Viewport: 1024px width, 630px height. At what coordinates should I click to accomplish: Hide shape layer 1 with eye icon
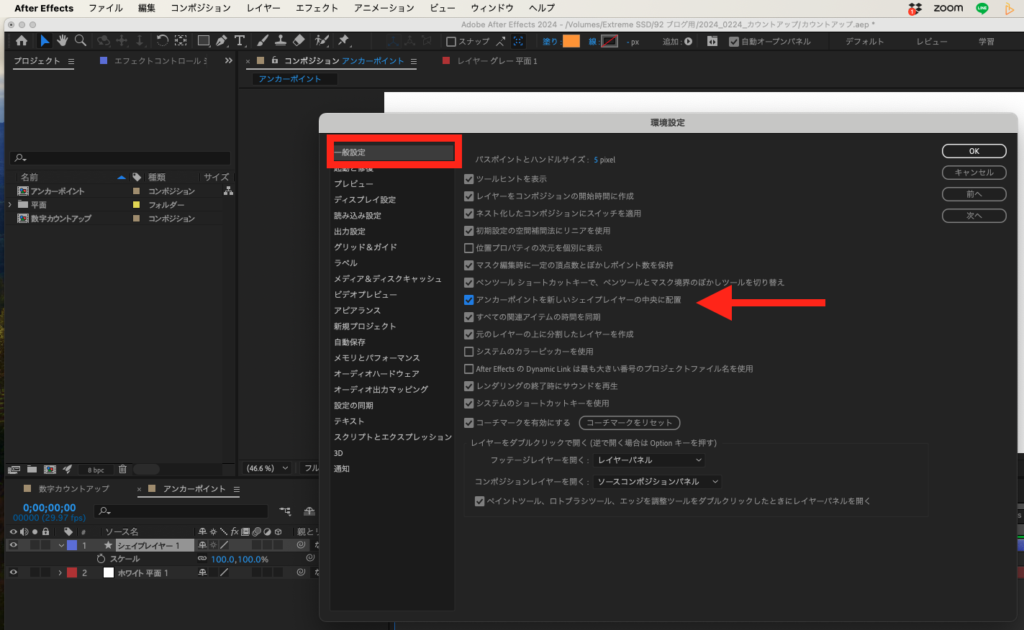(x=14, y=545)
